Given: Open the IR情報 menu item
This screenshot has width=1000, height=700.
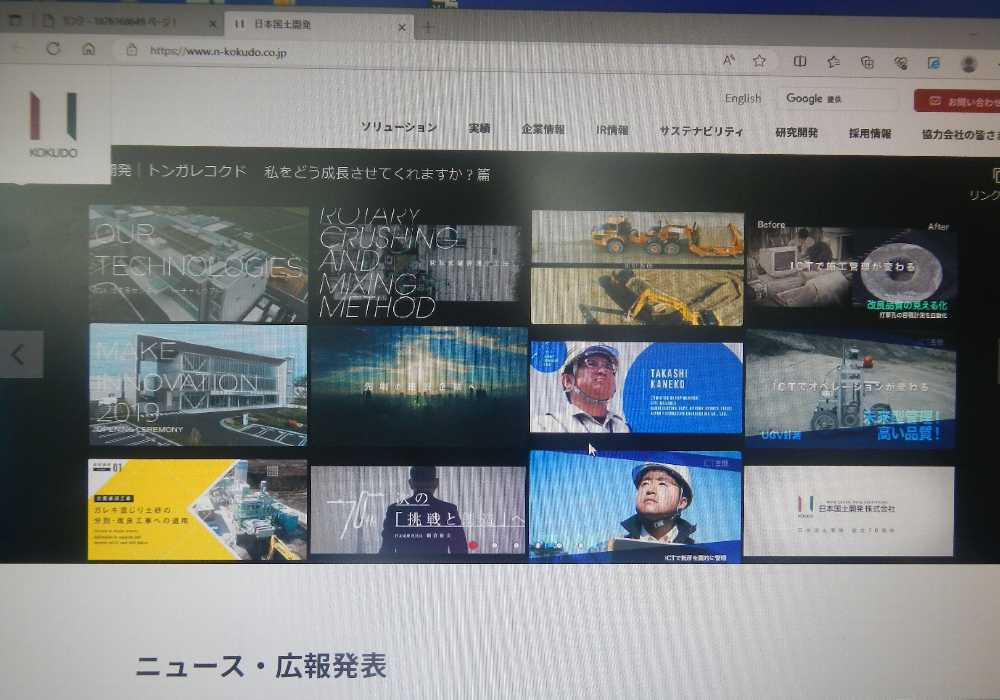Looking at the screenshot, I should pyautogui.click(x=612, y=130).
